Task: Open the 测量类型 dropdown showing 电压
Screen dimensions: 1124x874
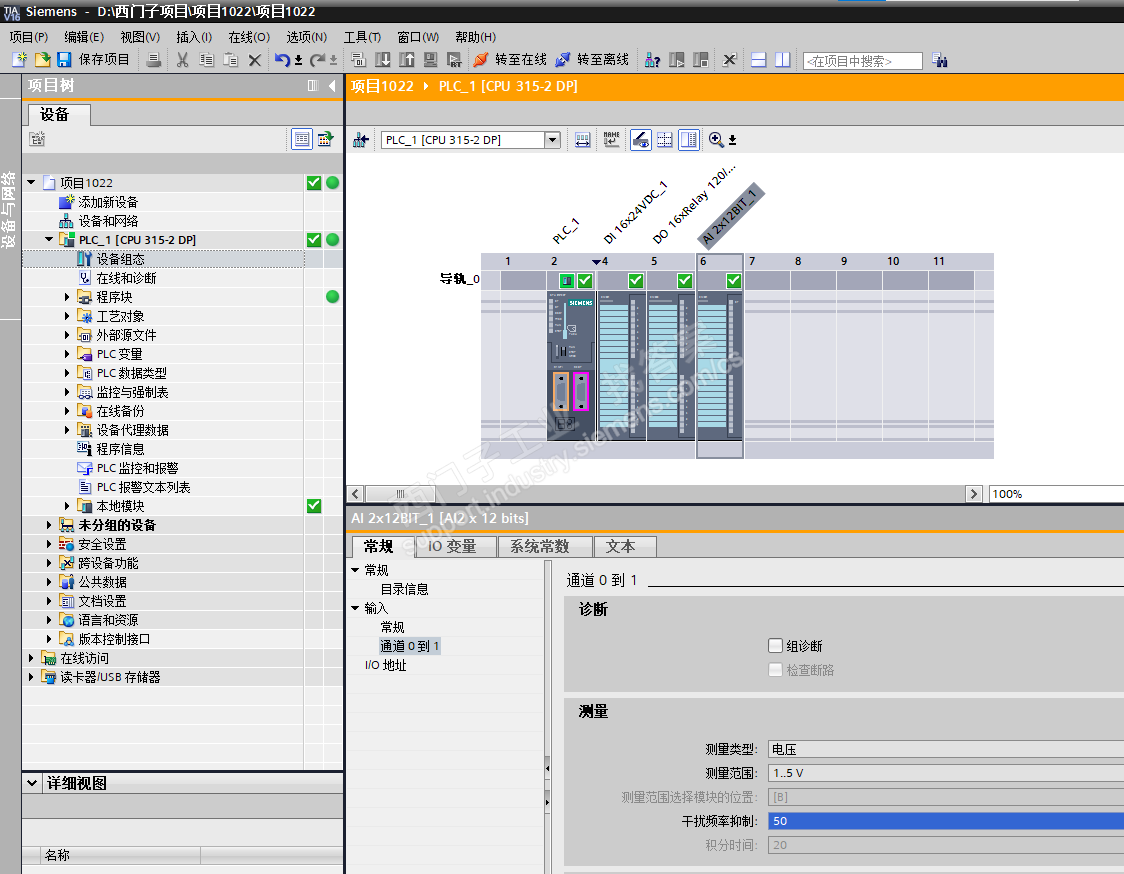Action: click(946, 749)
